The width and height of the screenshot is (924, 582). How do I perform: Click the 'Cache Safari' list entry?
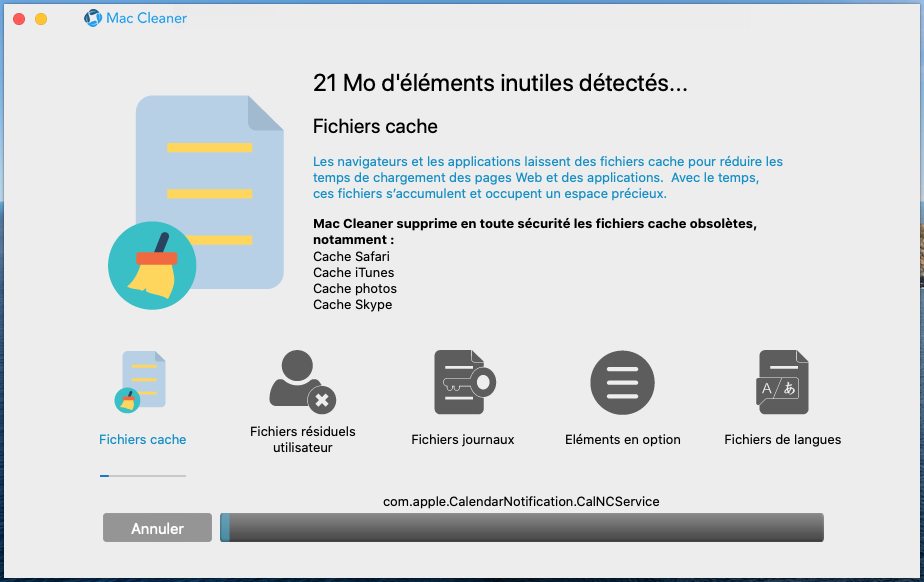pos(351,256)
